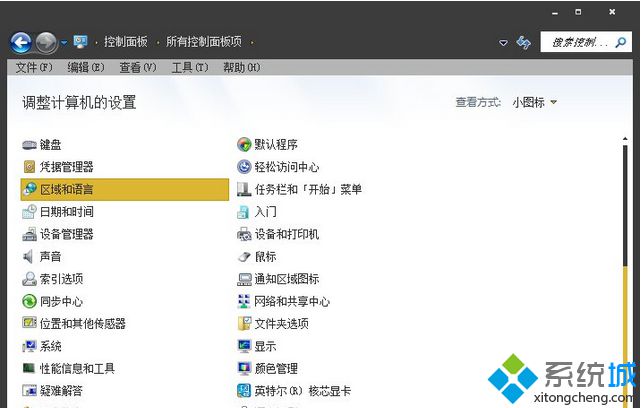Open Taskbar and Start Menu (任务栏和「开始」菜单) icon
641x408 pixels.
[244, 189]
